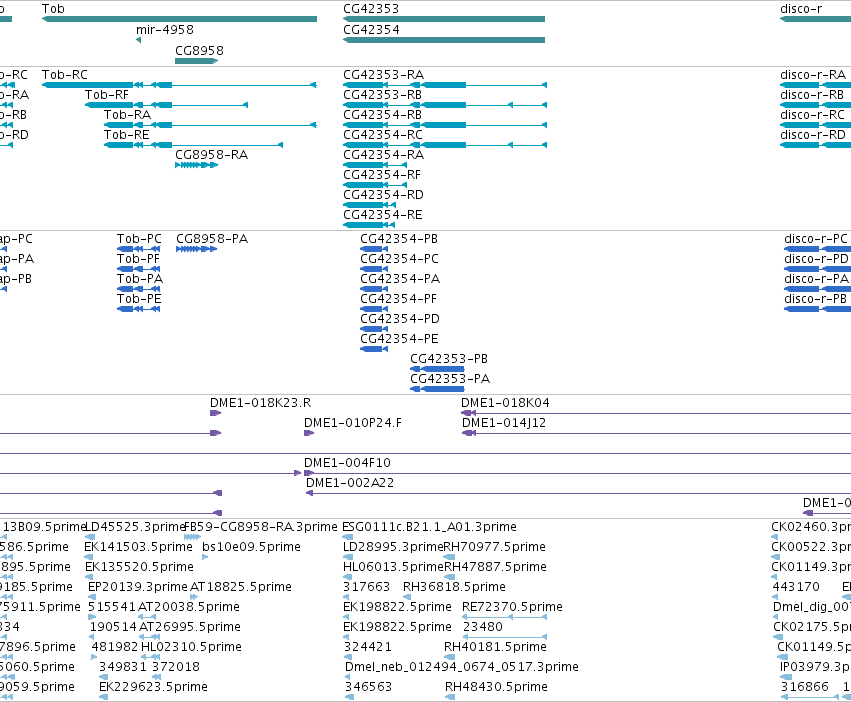This screenshot has width=851, height=702.
Task: Select EST RH70977.5prime
Action: pyautogui.click(x=494, y=547)
